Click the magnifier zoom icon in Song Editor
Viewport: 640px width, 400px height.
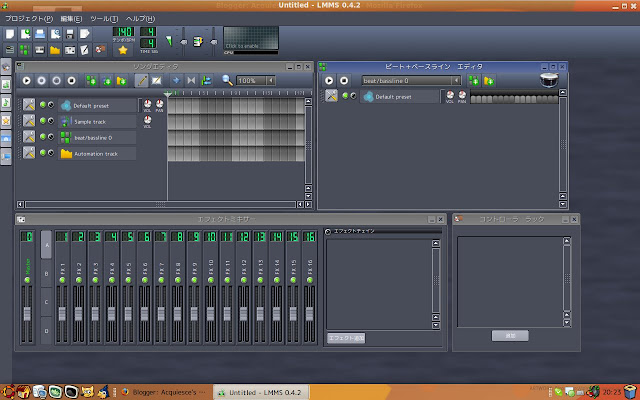[227, 80]
